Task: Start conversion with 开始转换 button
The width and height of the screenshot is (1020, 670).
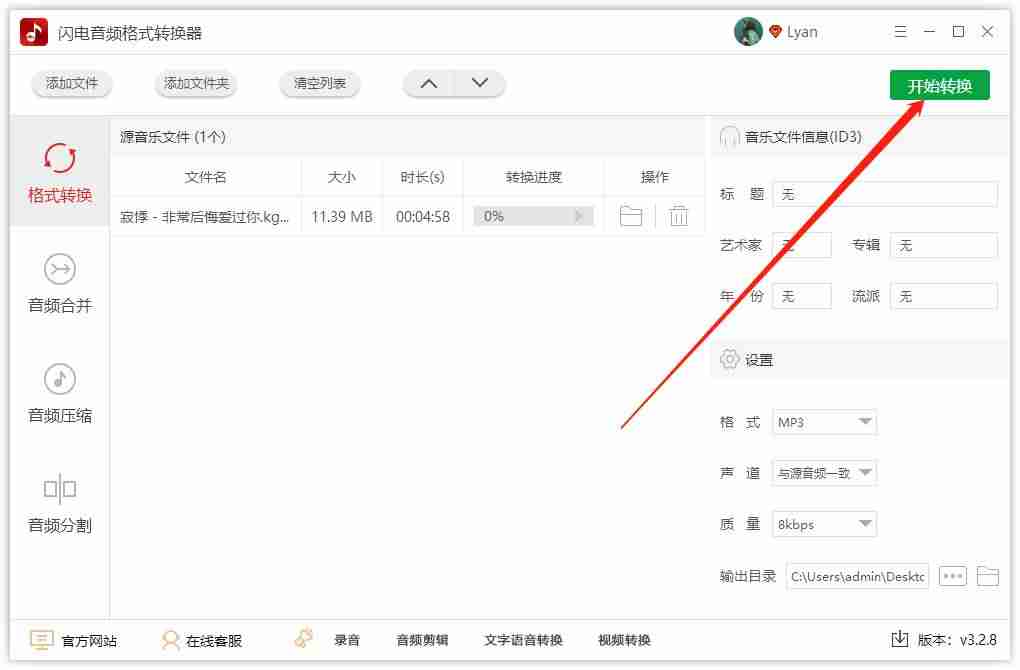Action: pos(939,85)
